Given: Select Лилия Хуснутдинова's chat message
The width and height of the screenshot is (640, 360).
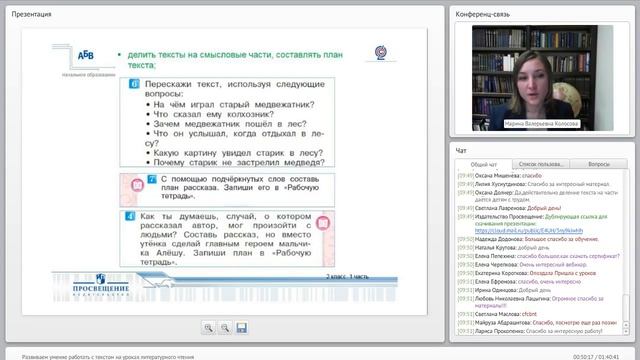Looking at the screenshot, I should 533,184.
